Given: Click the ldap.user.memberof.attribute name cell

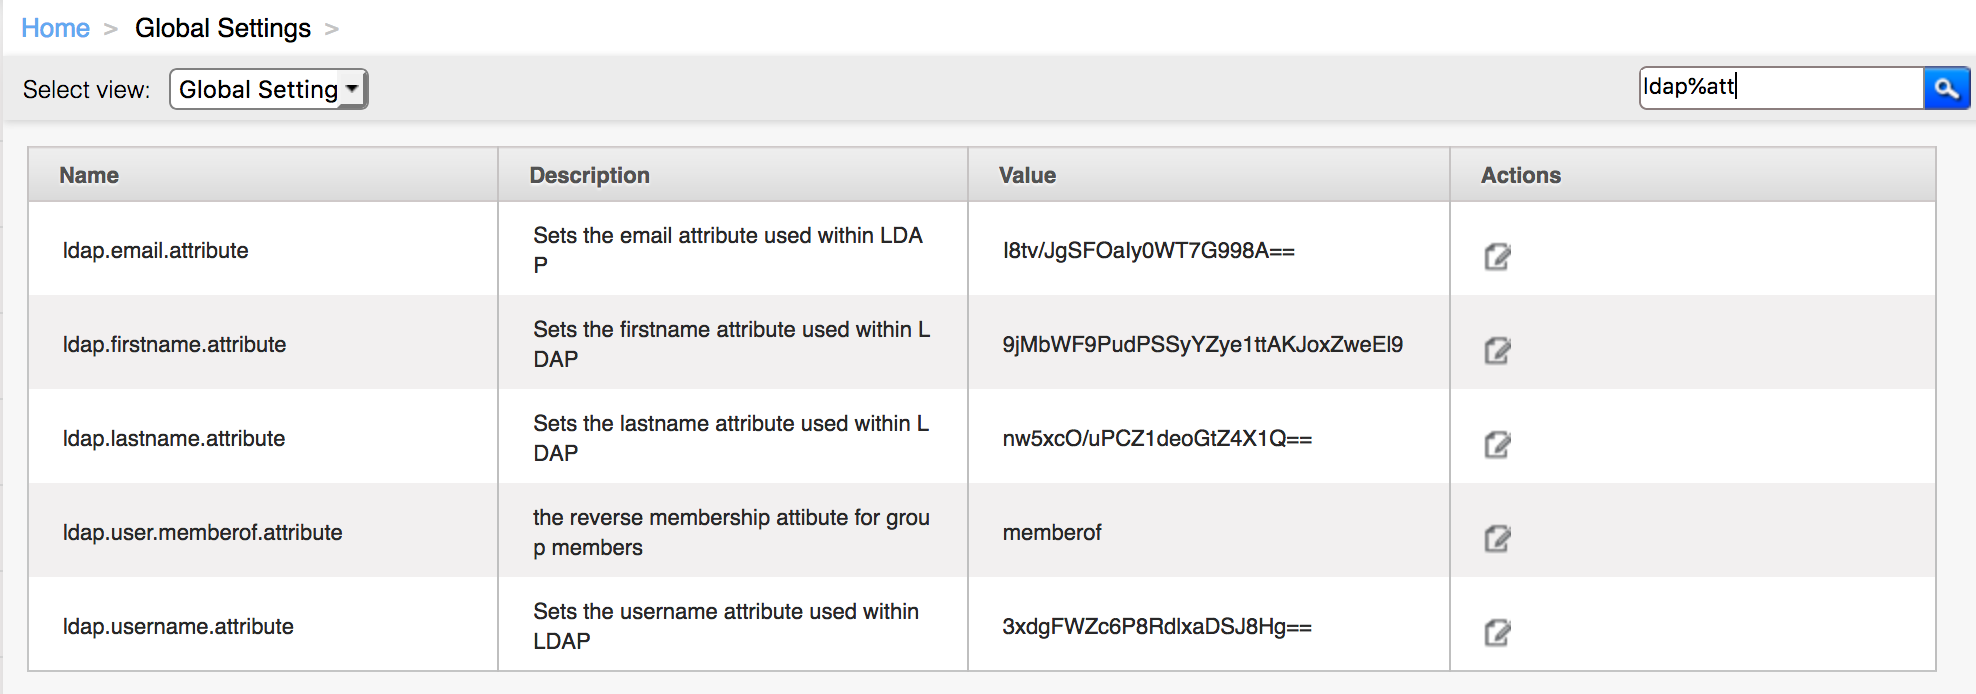Looking at the screenshot, I should [263, 531].
